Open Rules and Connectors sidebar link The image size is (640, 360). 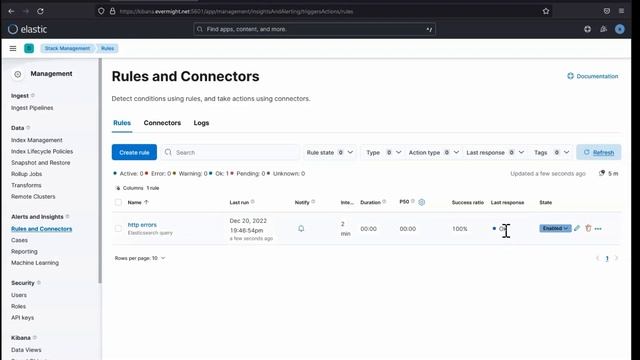click(42, 229)
